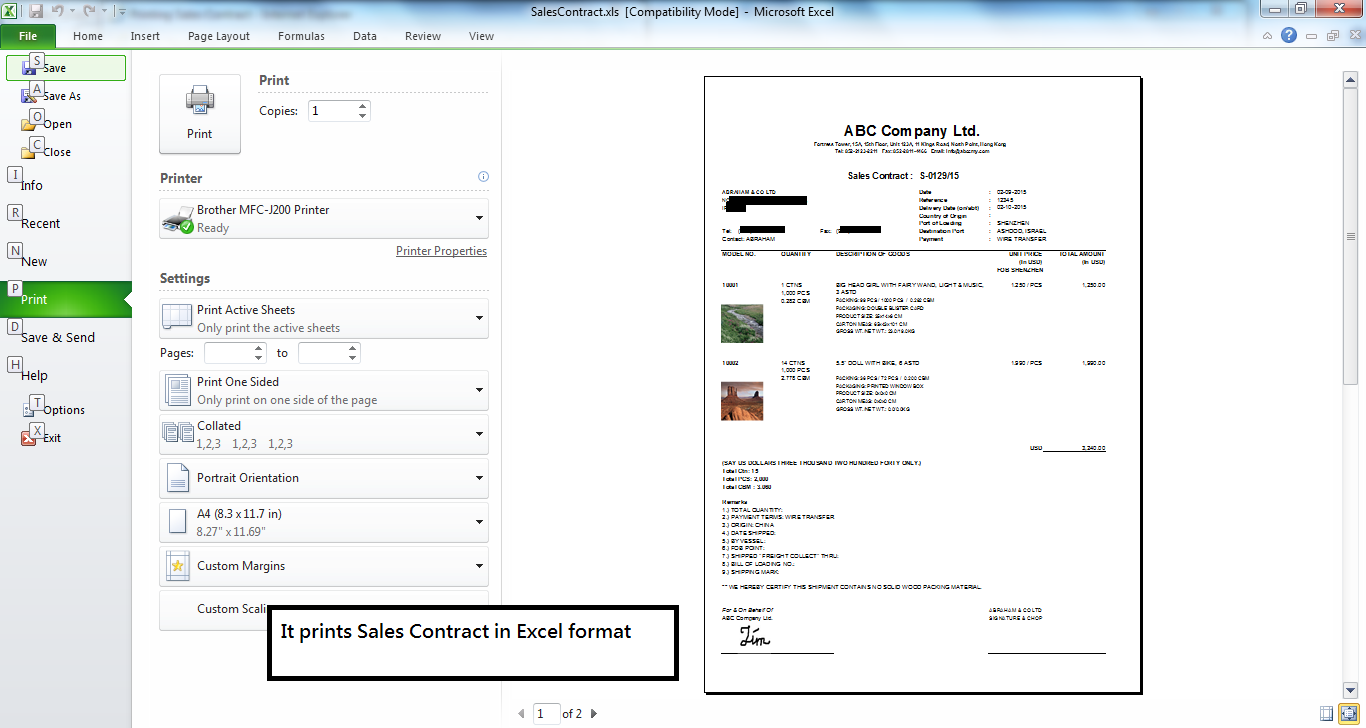Open the Printer Properties link
1366x728 pixels.
tap(441, 251)
